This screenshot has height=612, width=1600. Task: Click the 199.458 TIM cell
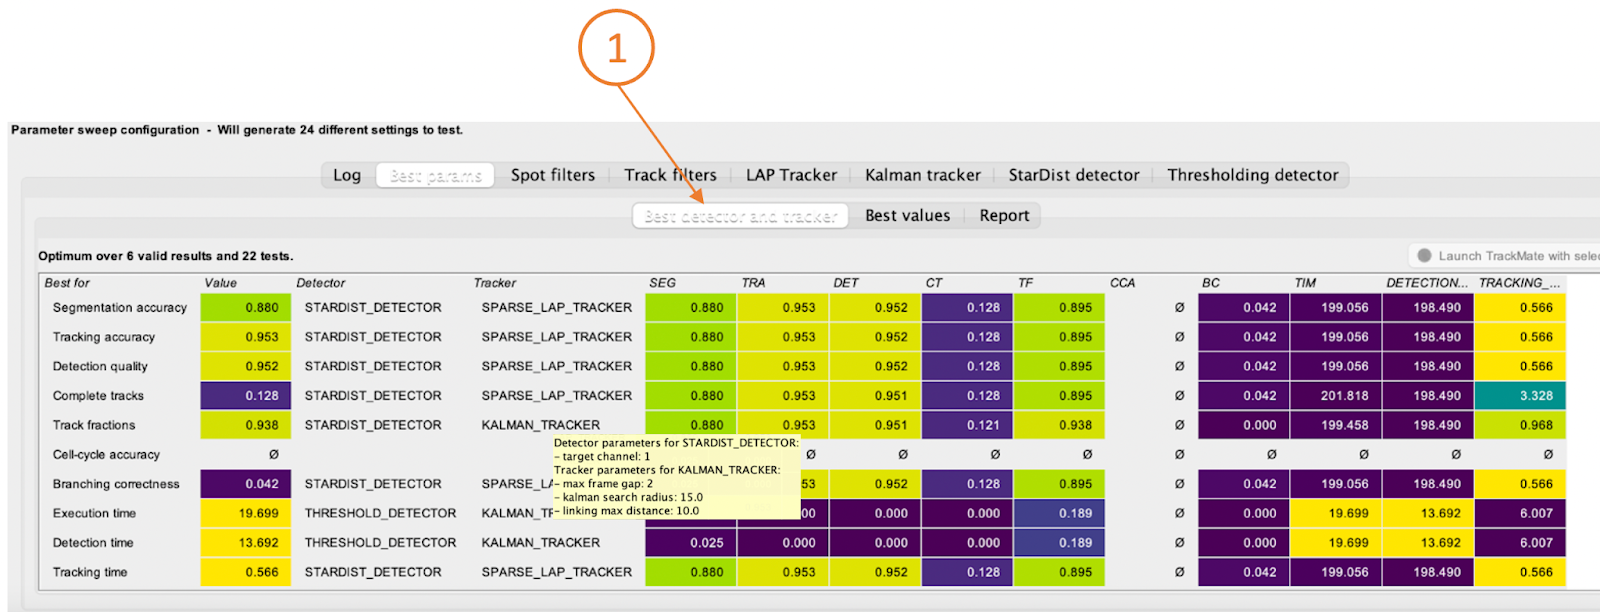click(x=1335, y=425)
